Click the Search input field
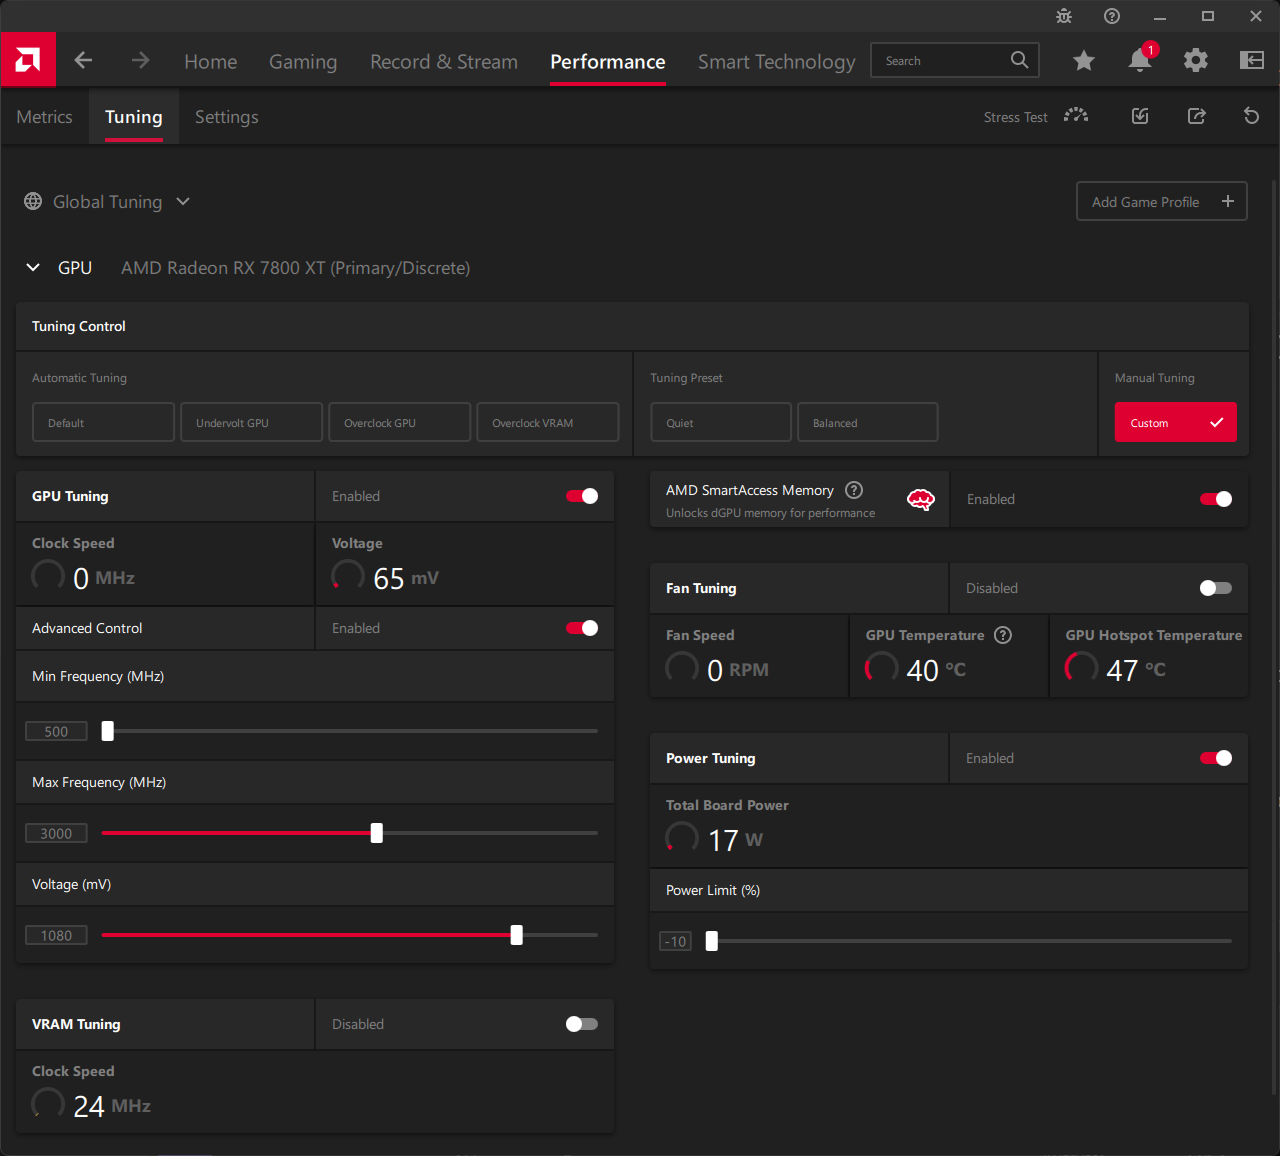 (x=955, y=60)
